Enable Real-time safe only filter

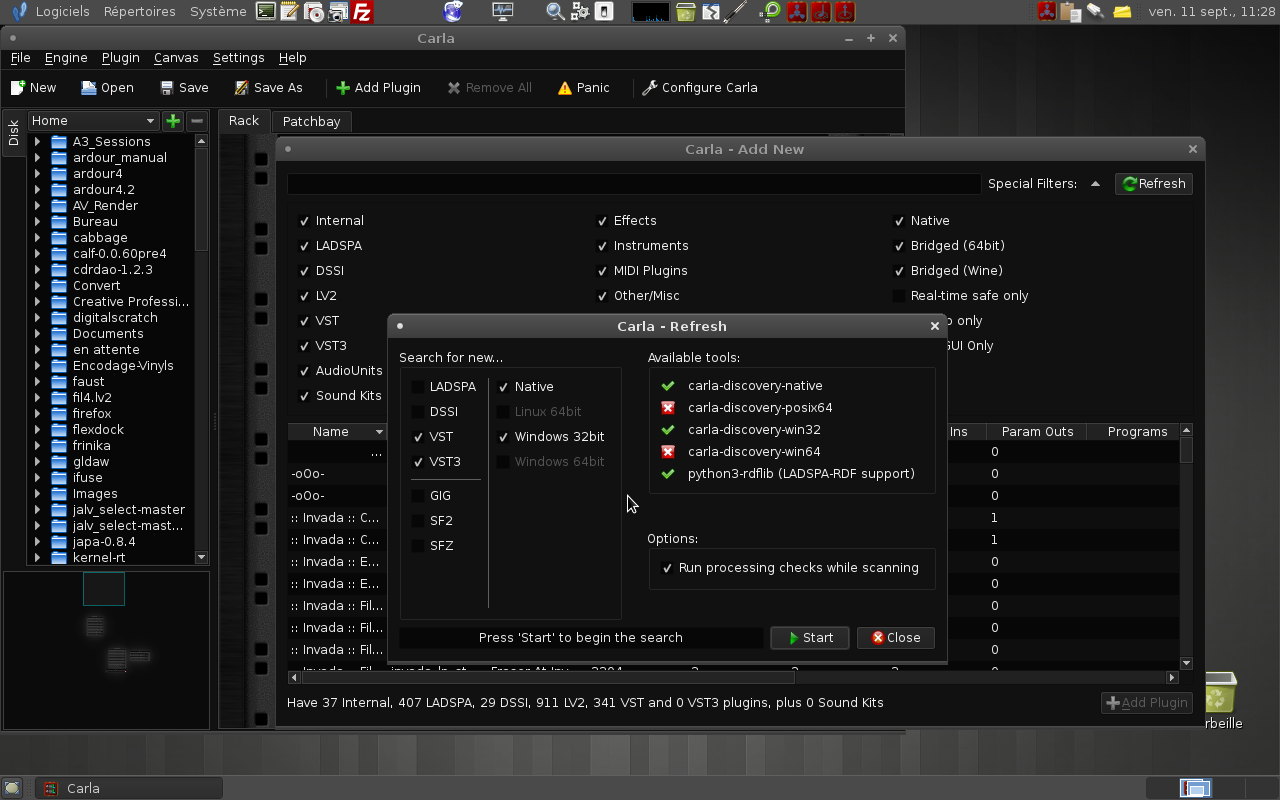899,296
